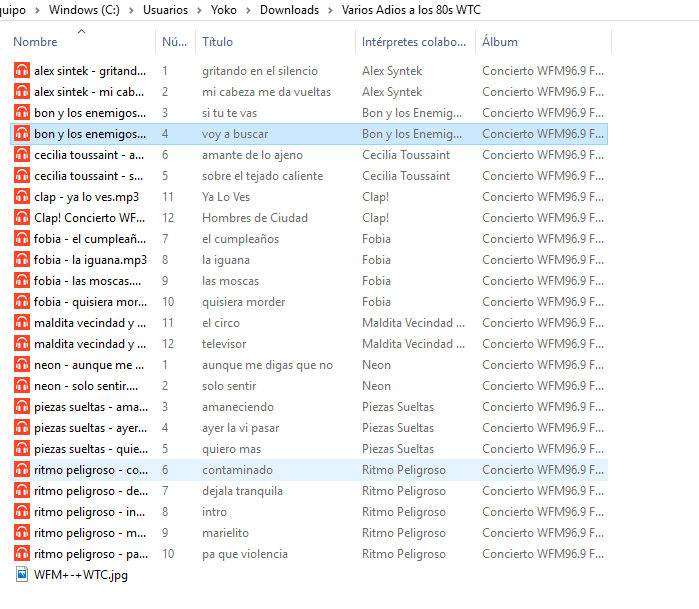This screenshot has width=699, height=609.
Task: Go to Windows (C:) in the address bar
Action: click(84, 10)
